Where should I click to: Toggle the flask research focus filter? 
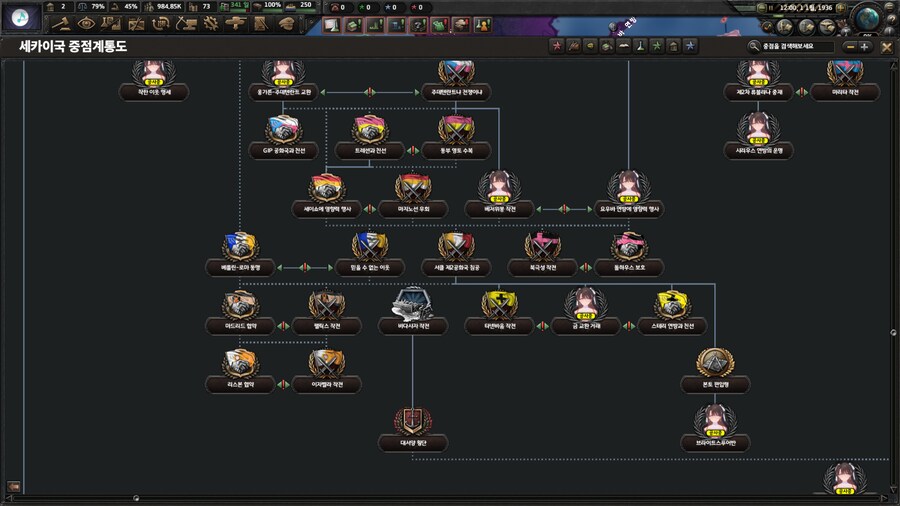pyautogui.click(x=640, y=46)
